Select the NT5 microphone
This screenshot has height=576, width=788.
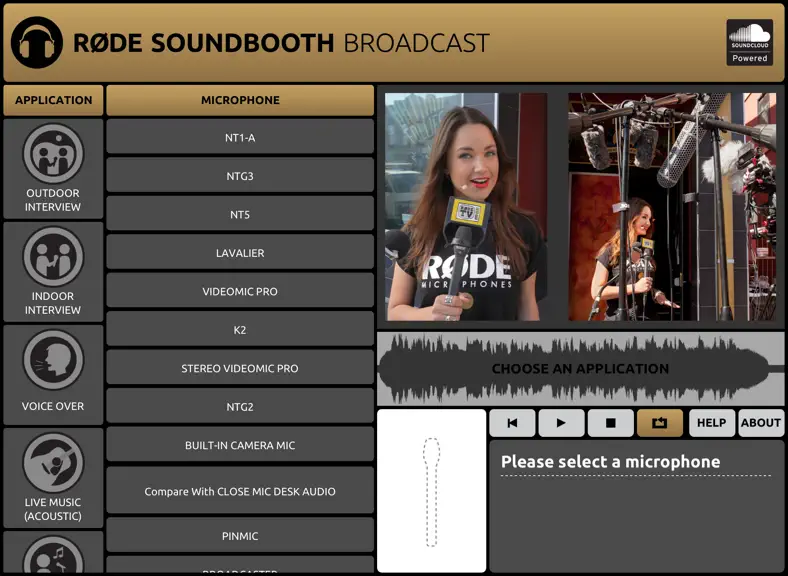coord(240,214)
